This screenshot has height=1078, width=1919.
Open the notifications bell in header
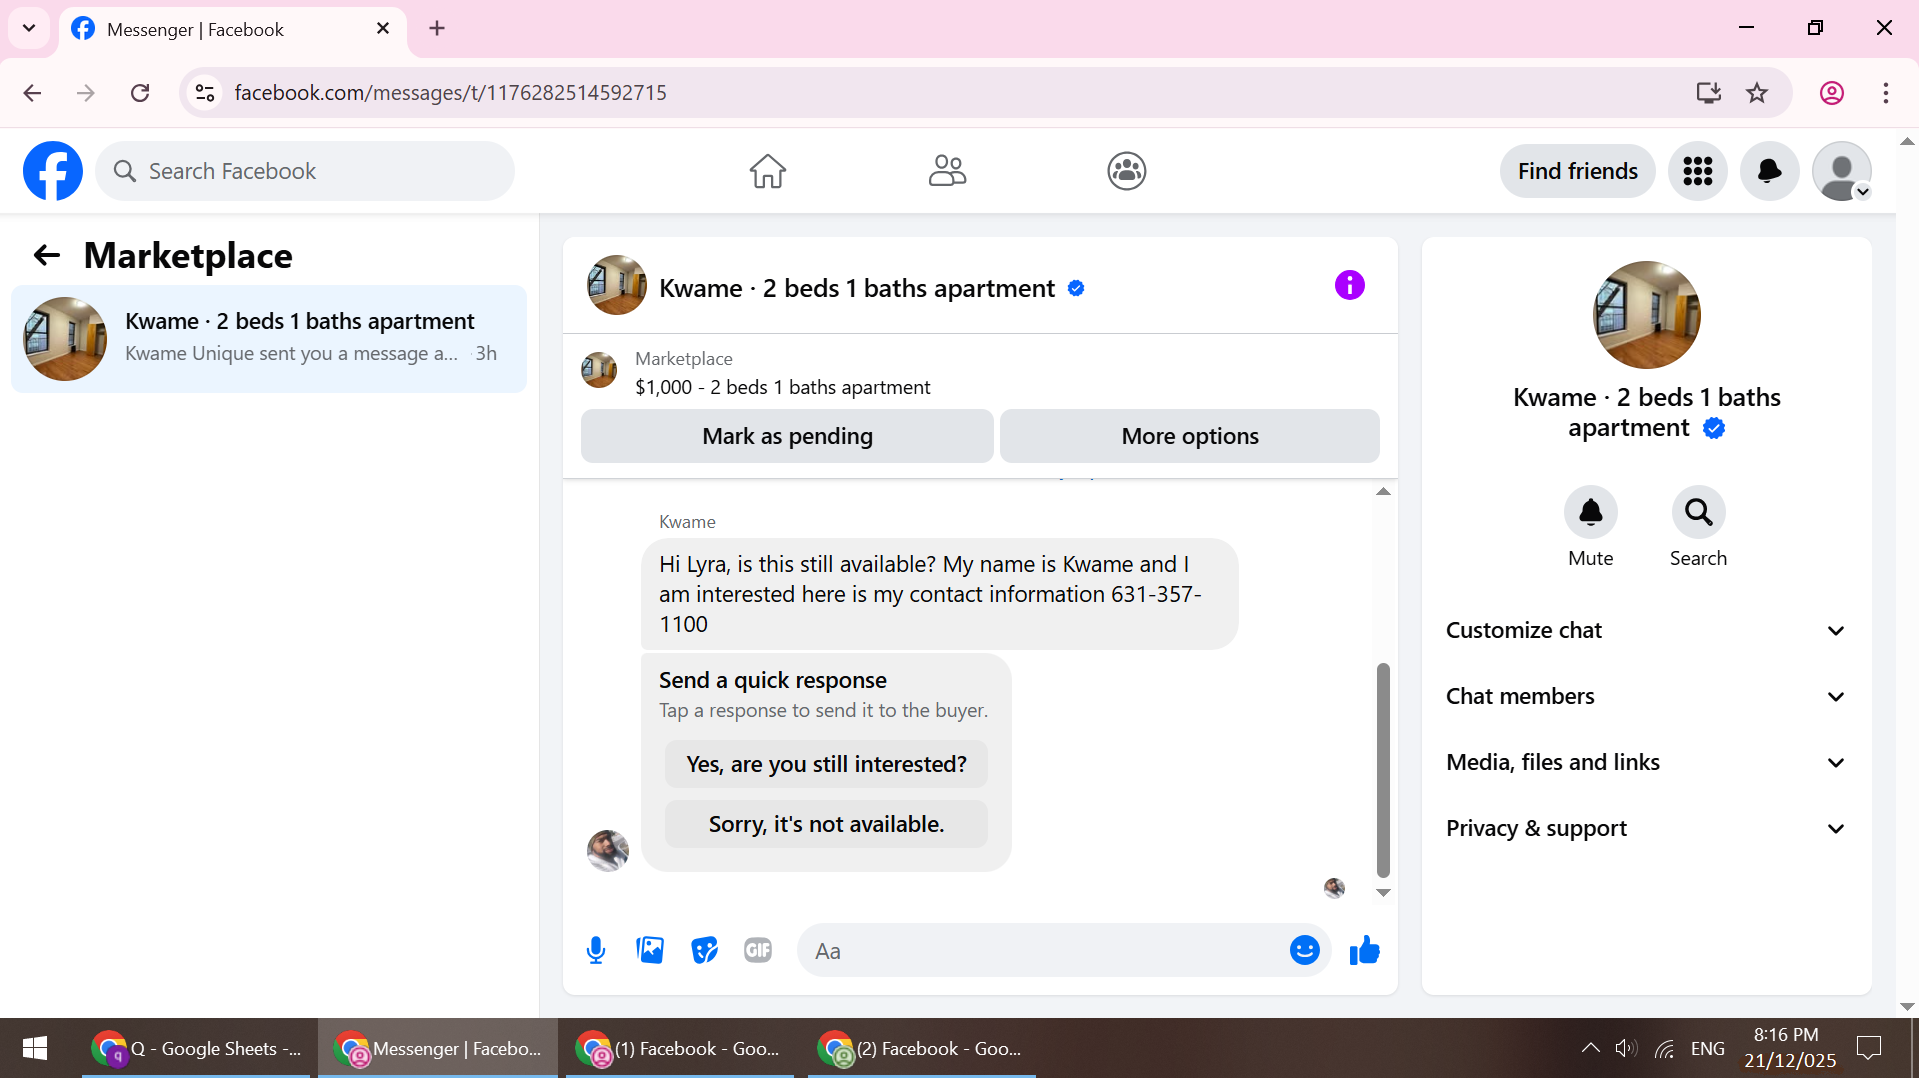point(1770,171)
